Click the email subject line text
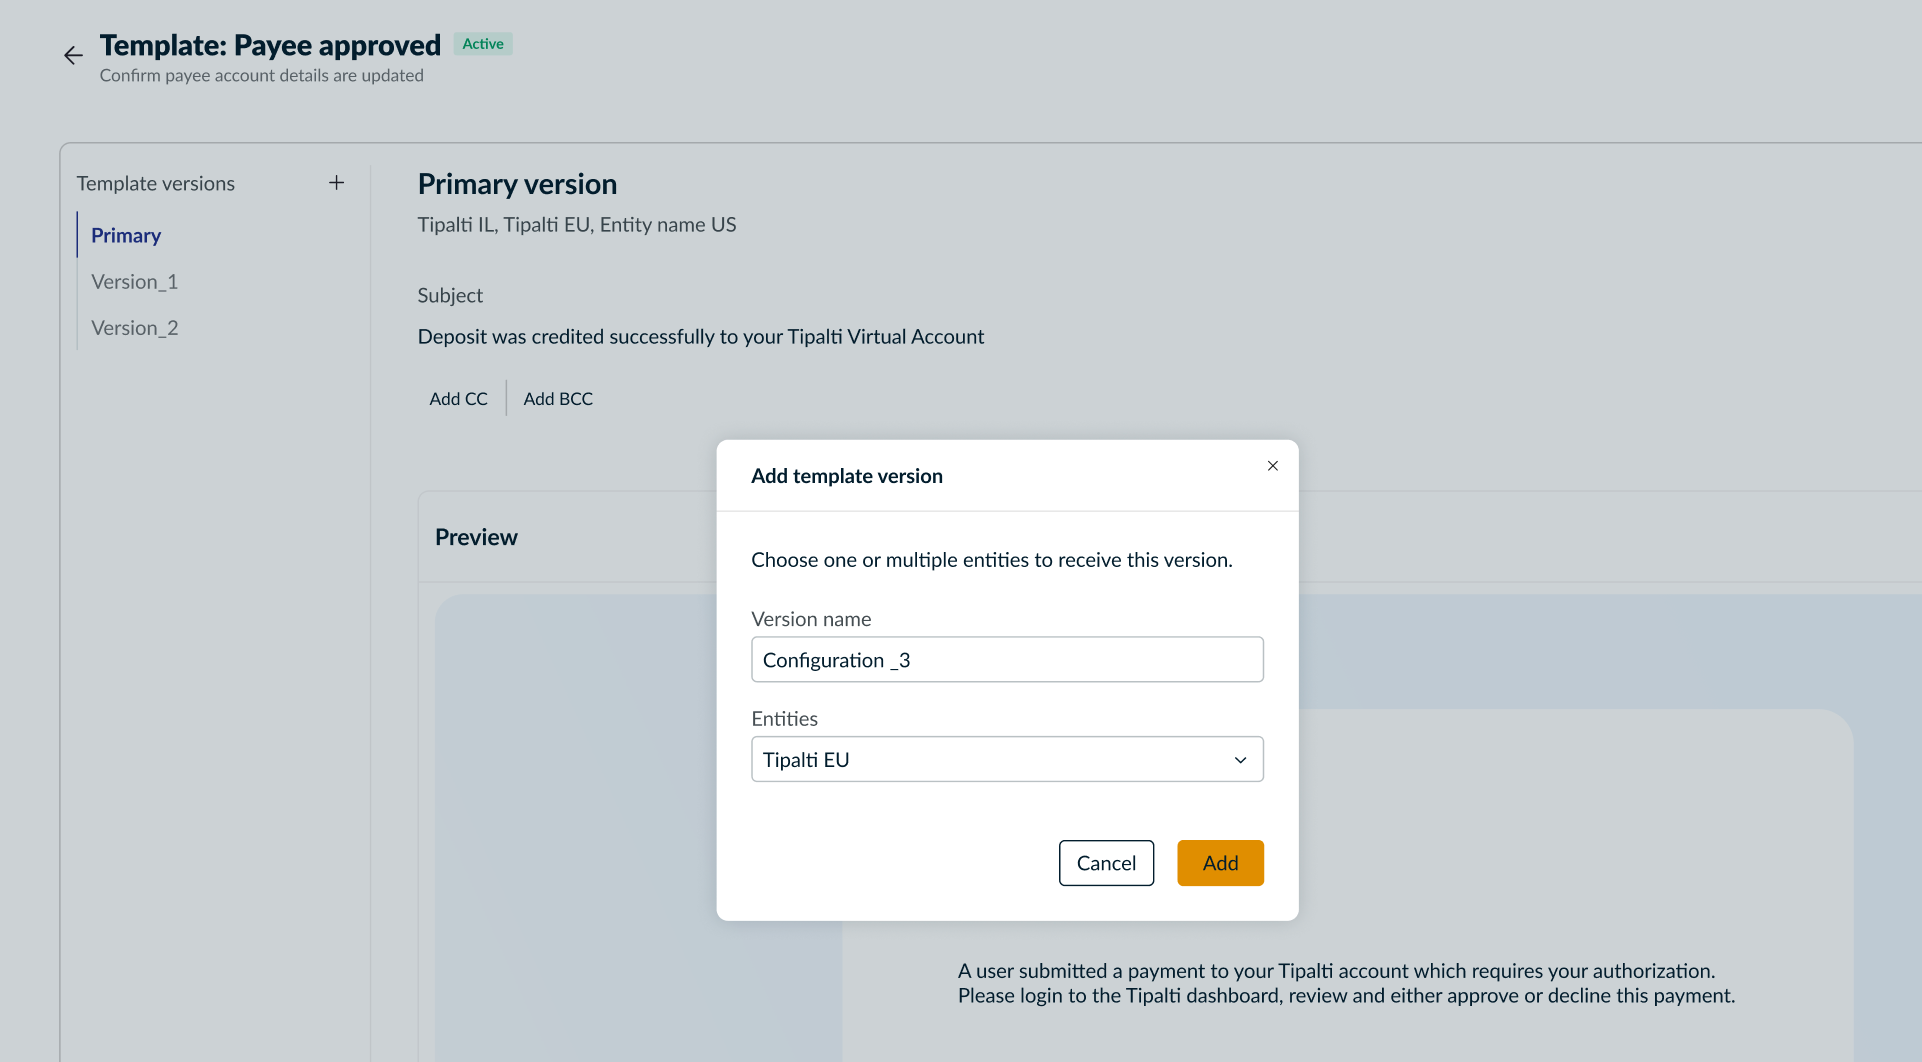The image size is (1922, 1062). (x=701, y=336)
